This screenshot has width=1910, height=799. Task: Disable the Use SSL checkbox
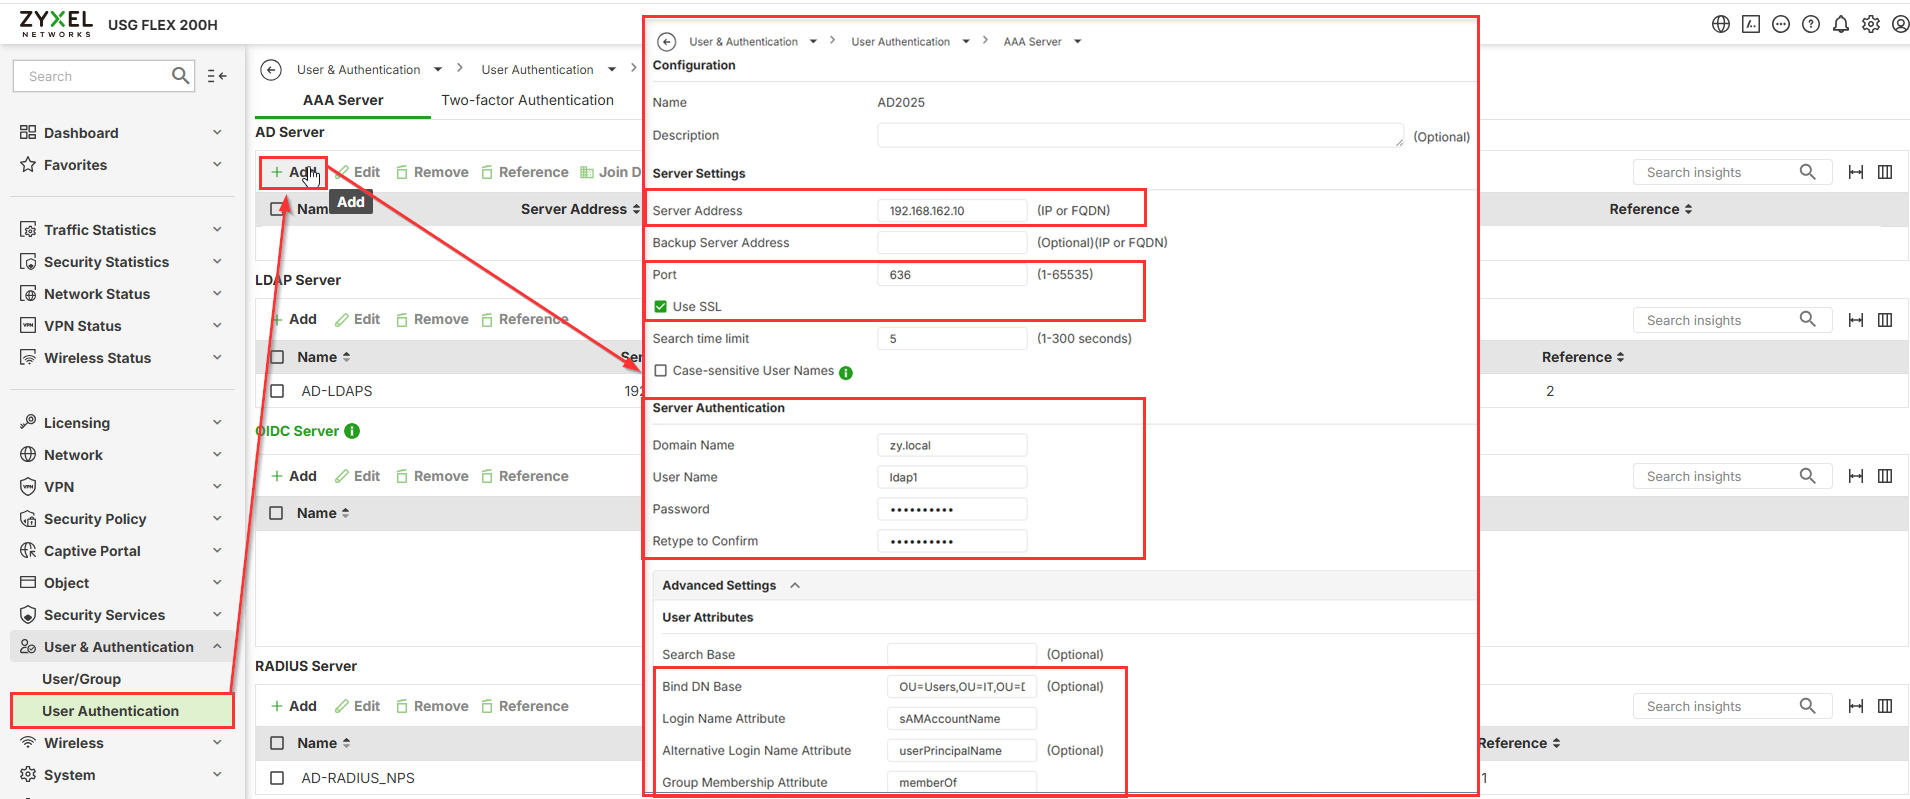point(660,307)
